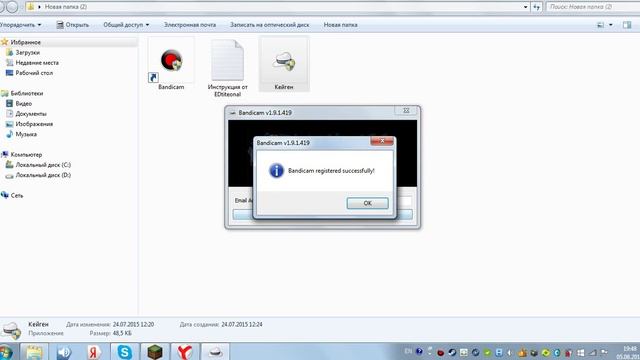Image resolution: width=640 pixels, height=360 pixels.
Task: Click the address bar path Новая папка (2)
Action: point(66,7)
